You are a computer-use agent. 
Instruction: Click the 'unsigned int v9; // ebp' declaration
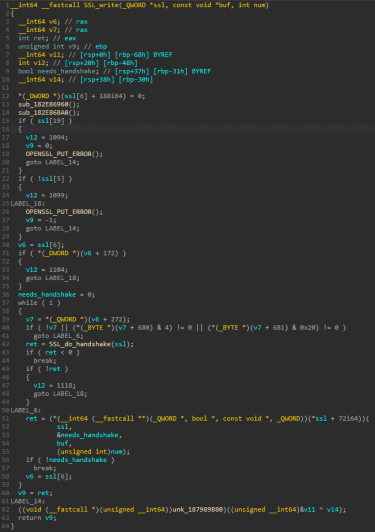(x=63, y=46)
